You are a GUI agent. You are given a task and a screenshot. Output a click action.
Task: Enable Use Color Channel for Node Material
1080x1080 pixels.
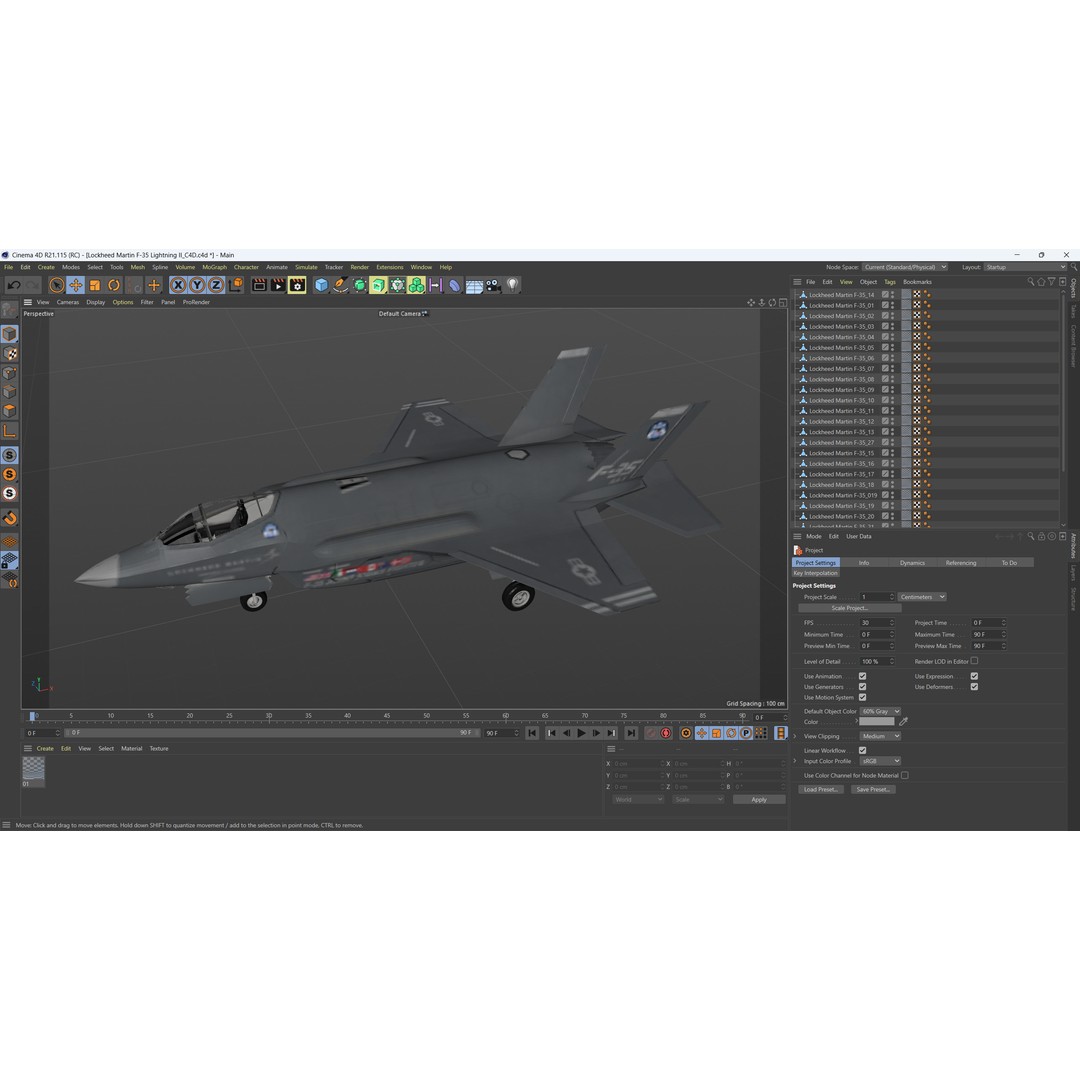905,776
